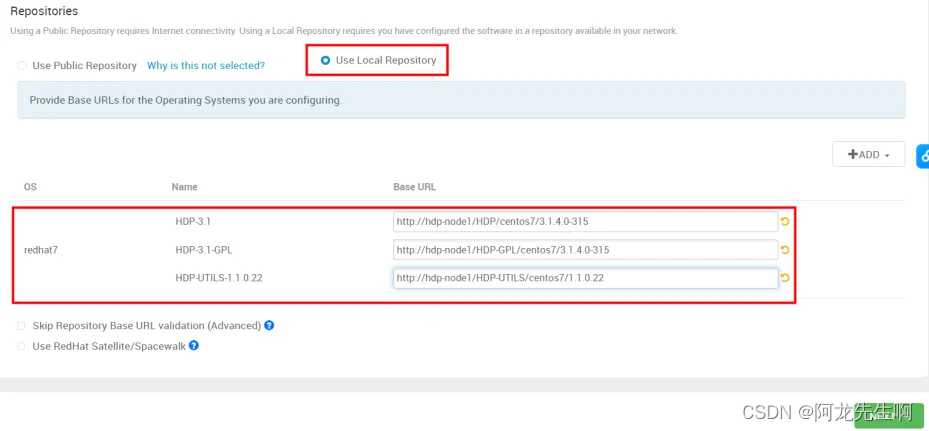929x431 pixels.
Task: Edit the HDP-UTILS-1.1.0.22 Base URL field
Action: [585, 278]
